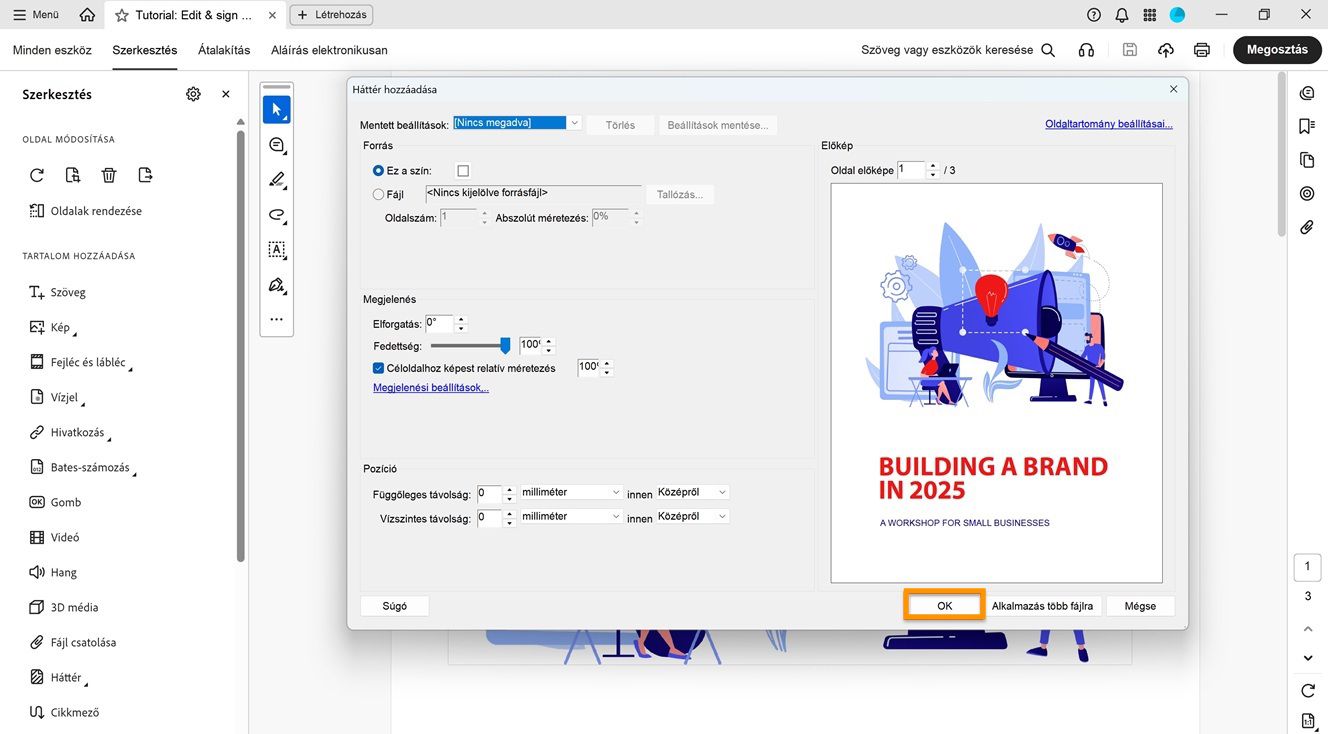Viewport: 1328px width, 734px height.
Task: Open the Vízszintes távolság unit dropdown
Action: tap(572, 516)
